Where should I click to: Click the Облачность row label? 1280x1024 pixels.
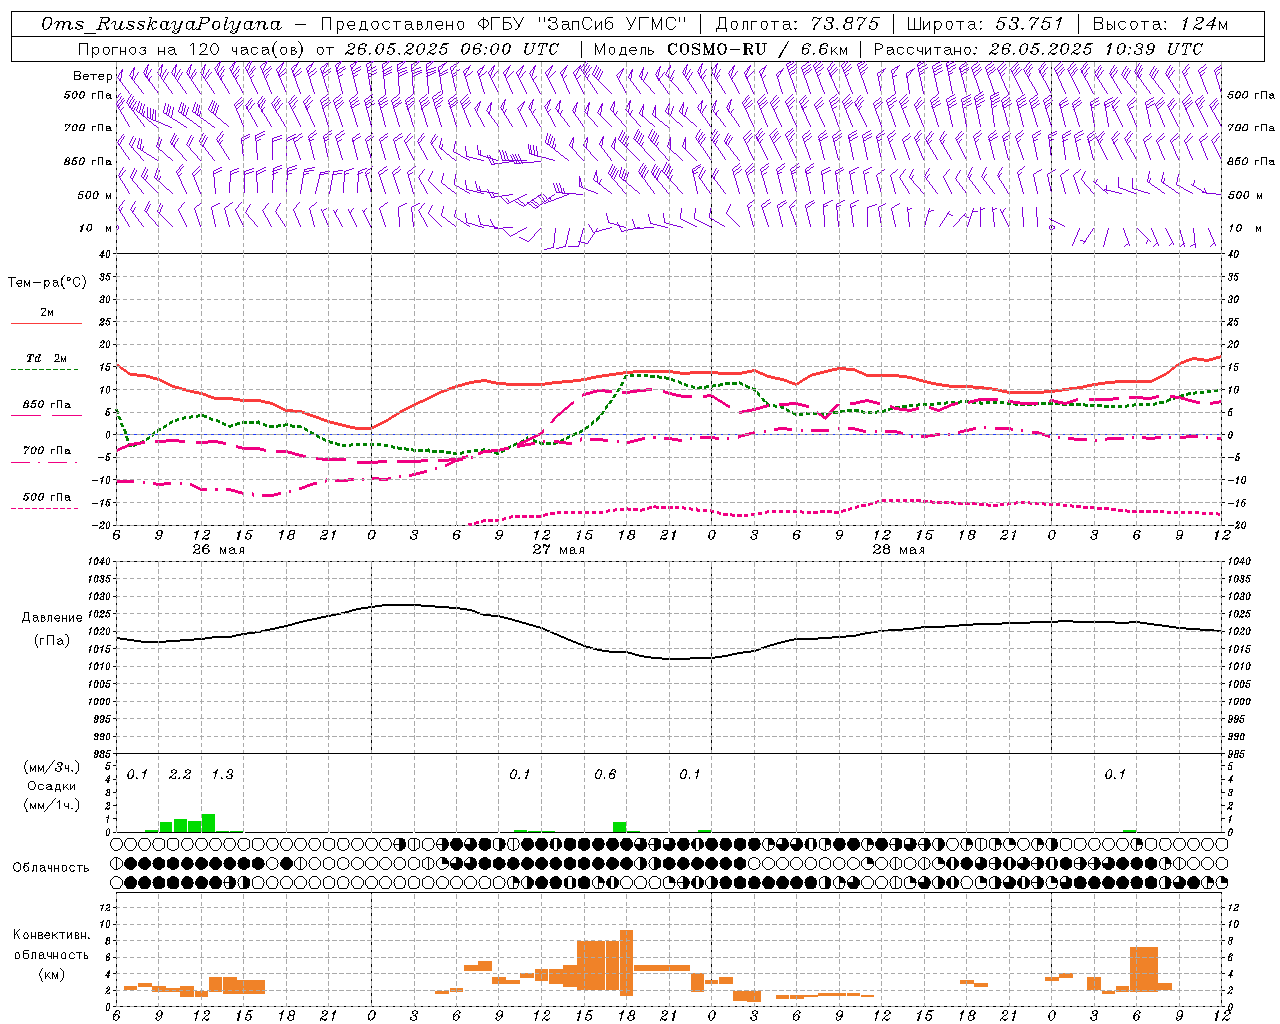(x=52, y=867)
